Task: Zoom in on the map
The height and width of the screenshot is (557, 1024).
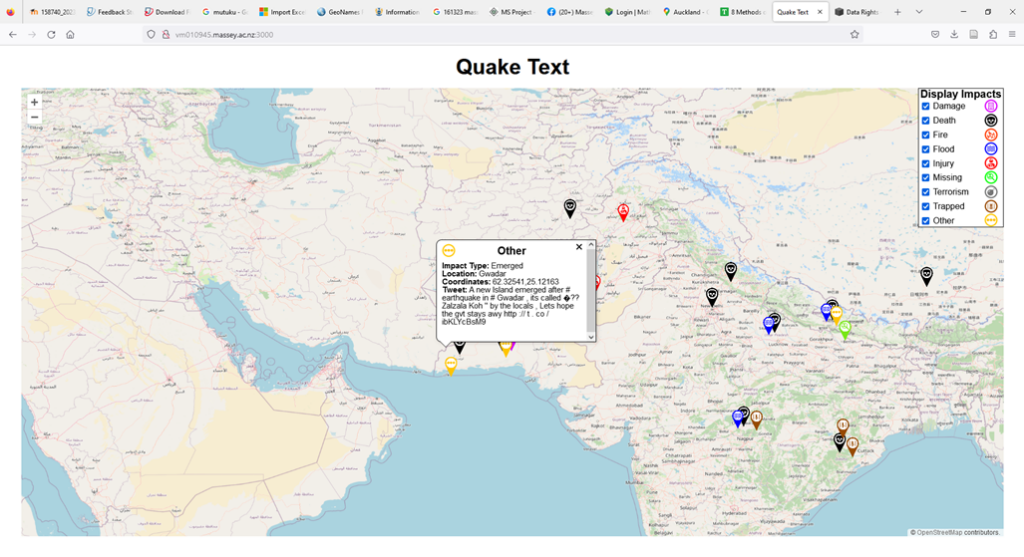Action: [x=34, y=102]
